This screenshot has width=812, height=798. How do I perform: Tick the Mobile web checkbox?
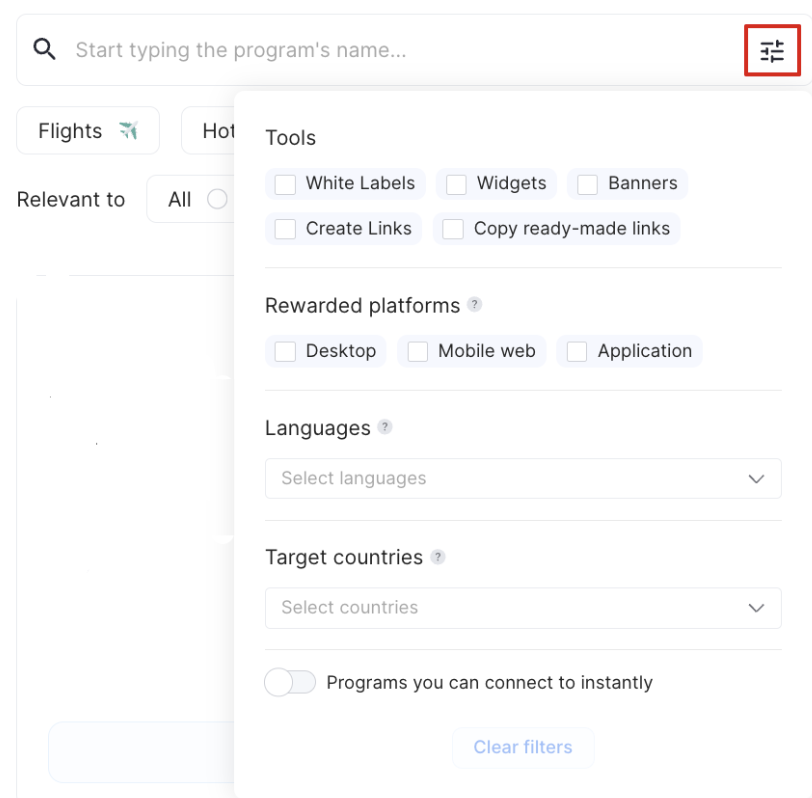point(418,351)
